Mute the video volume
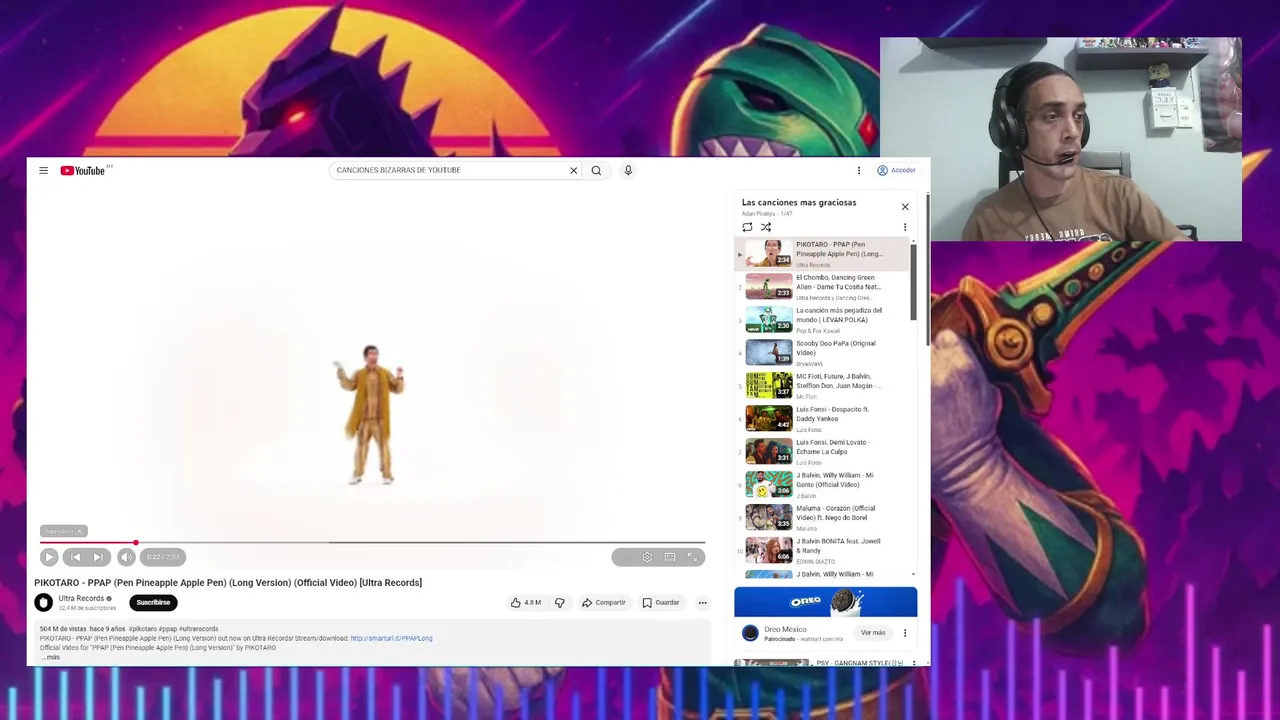1280x720 pixels. click(x=126, y=557)
